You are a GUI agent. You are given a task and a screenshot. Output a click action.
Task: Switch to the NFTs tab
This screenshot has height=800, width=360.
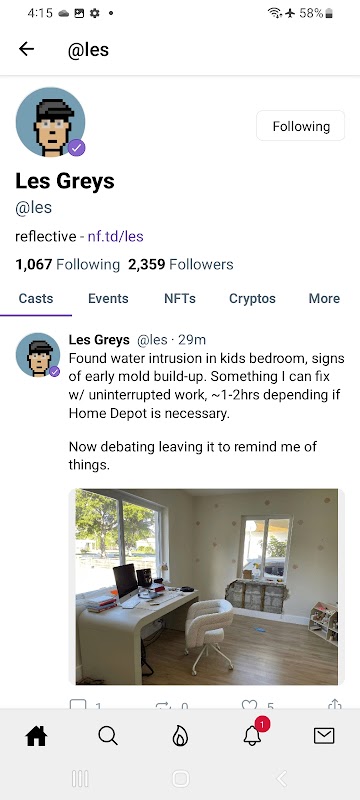click(179, 298)
